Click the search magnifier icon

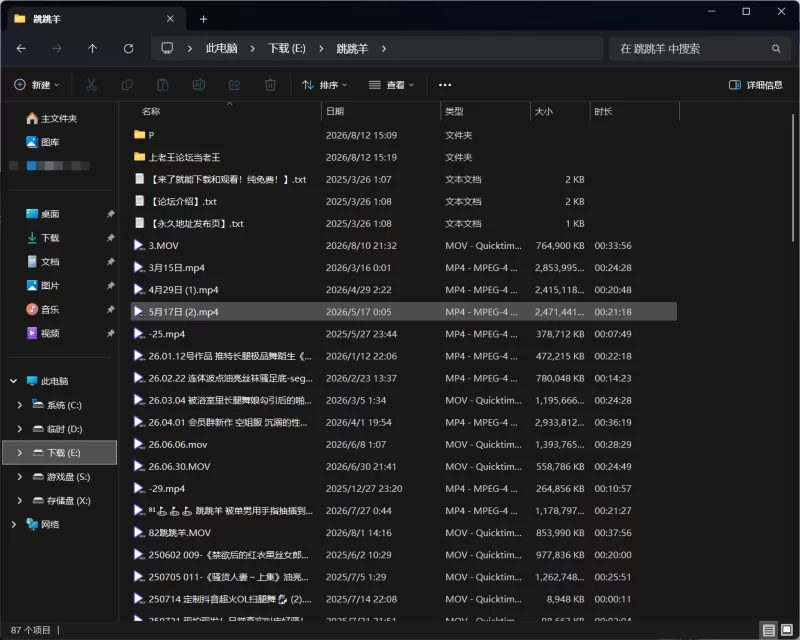[x=776, y=48]
